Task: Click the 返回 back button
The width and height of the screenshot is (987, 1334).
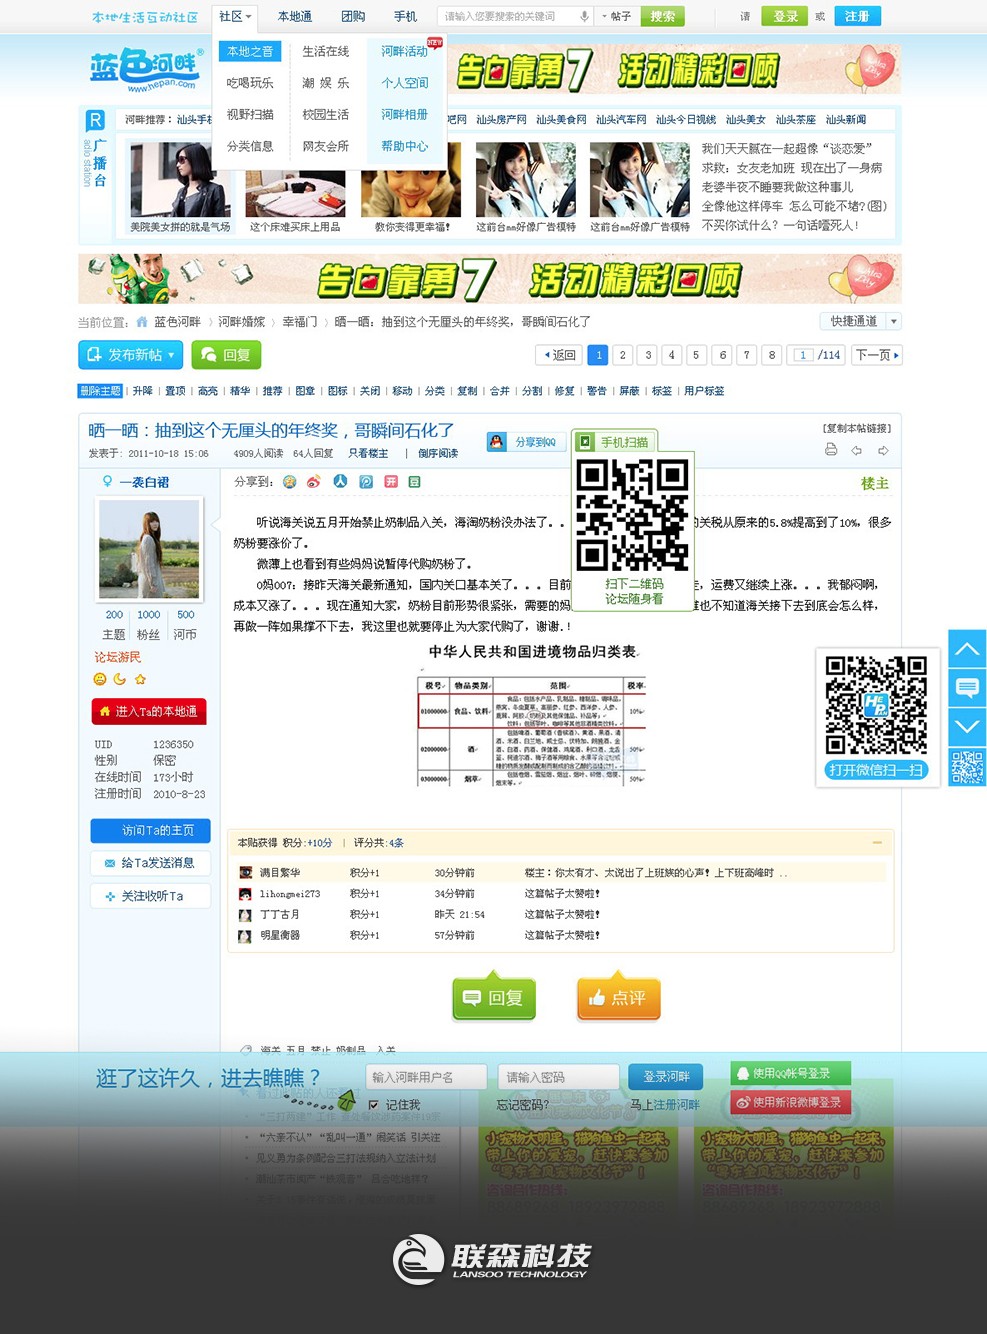Action: (559, 355)
